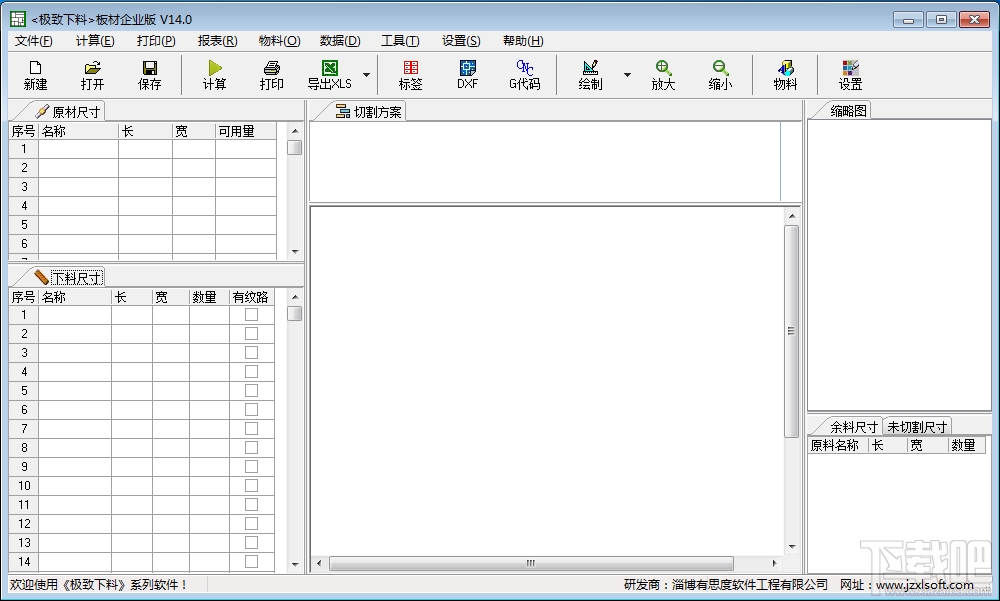The width and height of the screenshot is (1000, 601).
Task: Open the 报表(R) menu
Action: coord(217,41)
